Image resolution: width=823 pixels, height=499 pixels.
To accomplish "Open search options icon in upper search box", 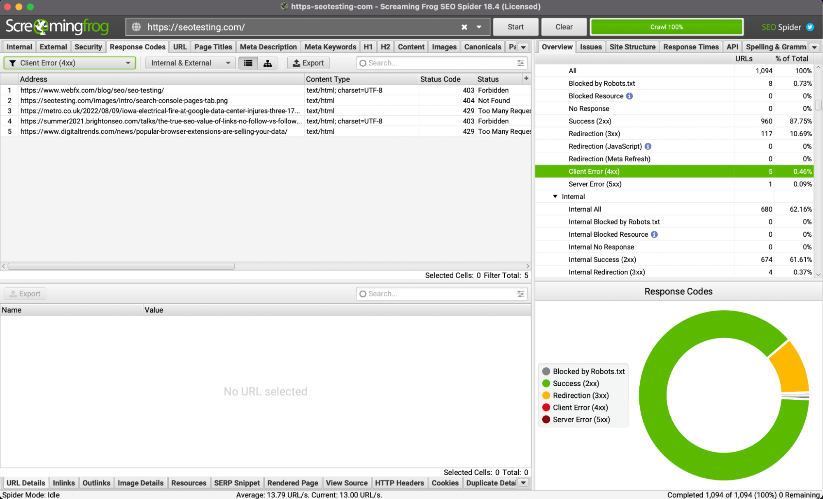I will point(364,63).
